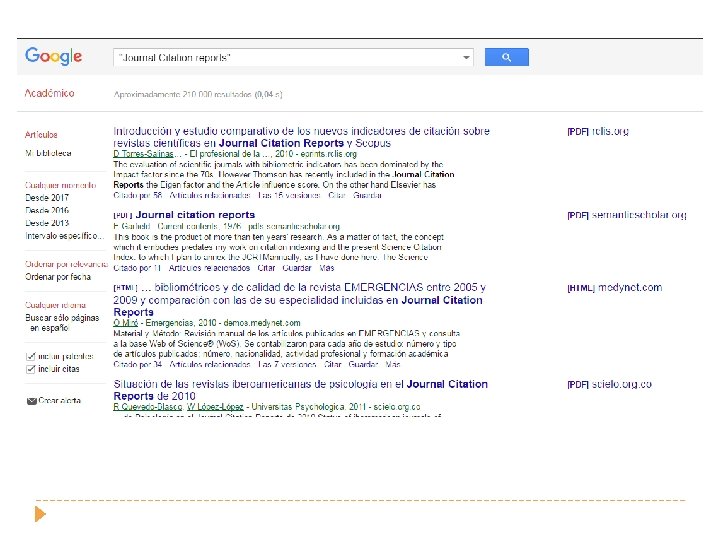Click the blue magnifier search button

coord(506,57)
